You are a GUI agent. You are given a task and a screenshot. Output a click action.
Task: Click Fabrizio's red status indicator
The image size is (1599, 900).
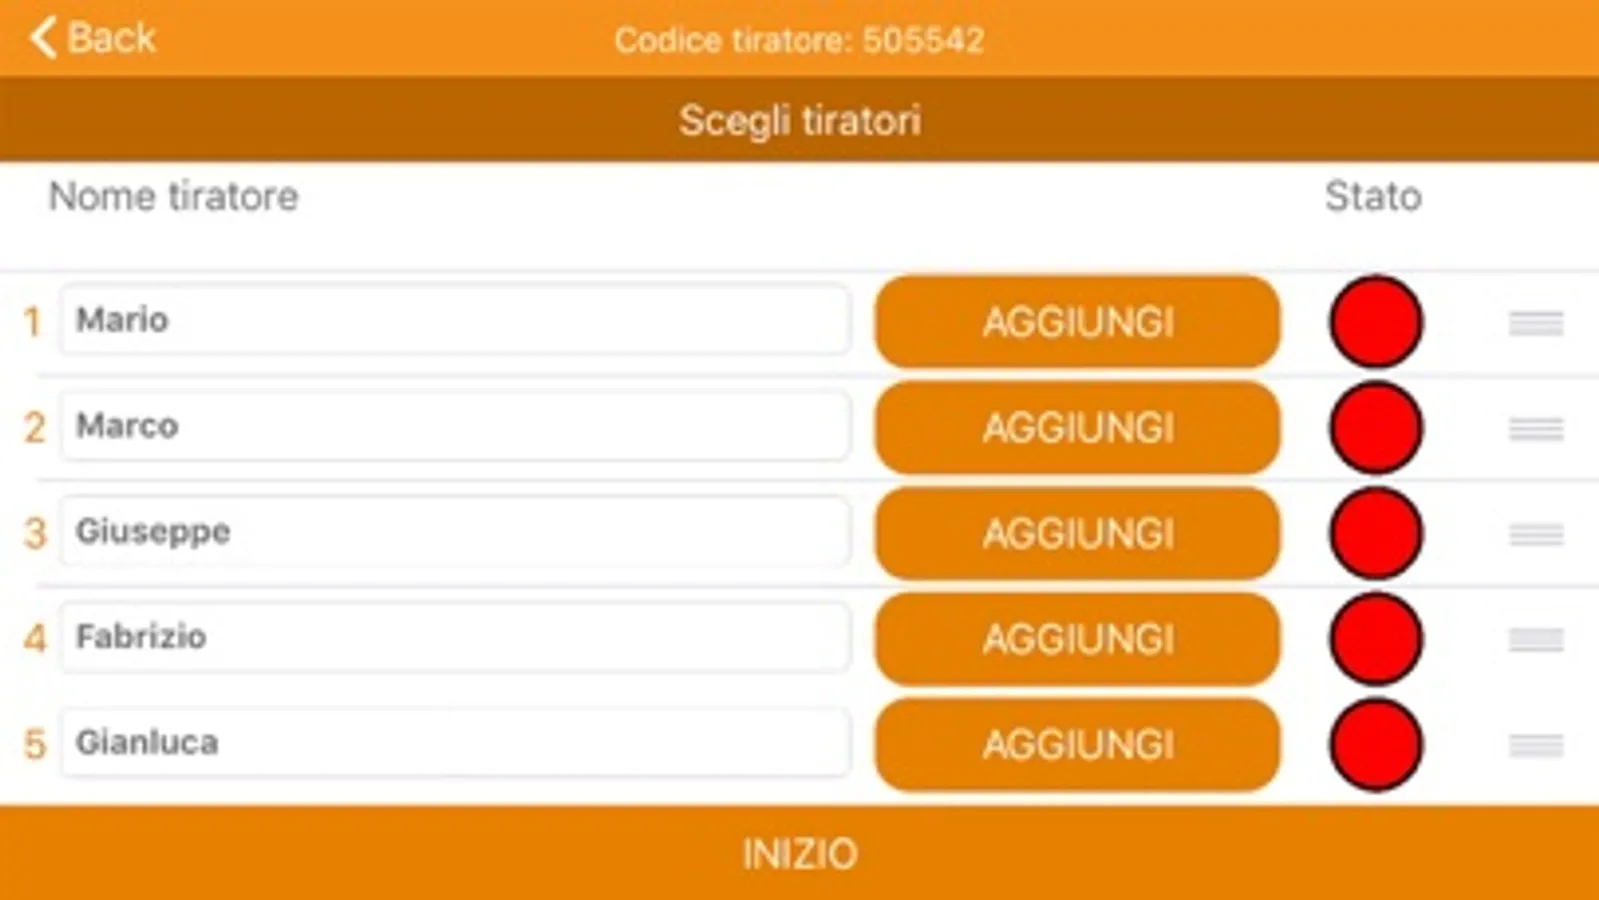coord(1376,639)
